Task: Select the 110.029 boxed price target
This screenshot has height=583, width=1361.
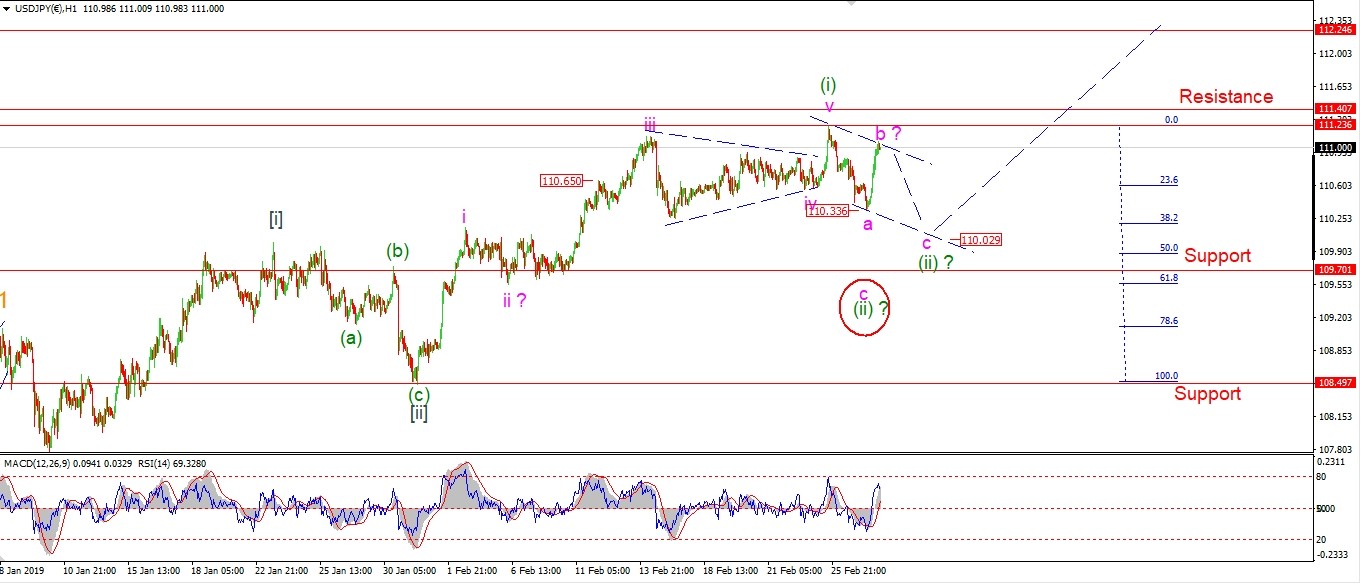Action: [x=980, y=240]
